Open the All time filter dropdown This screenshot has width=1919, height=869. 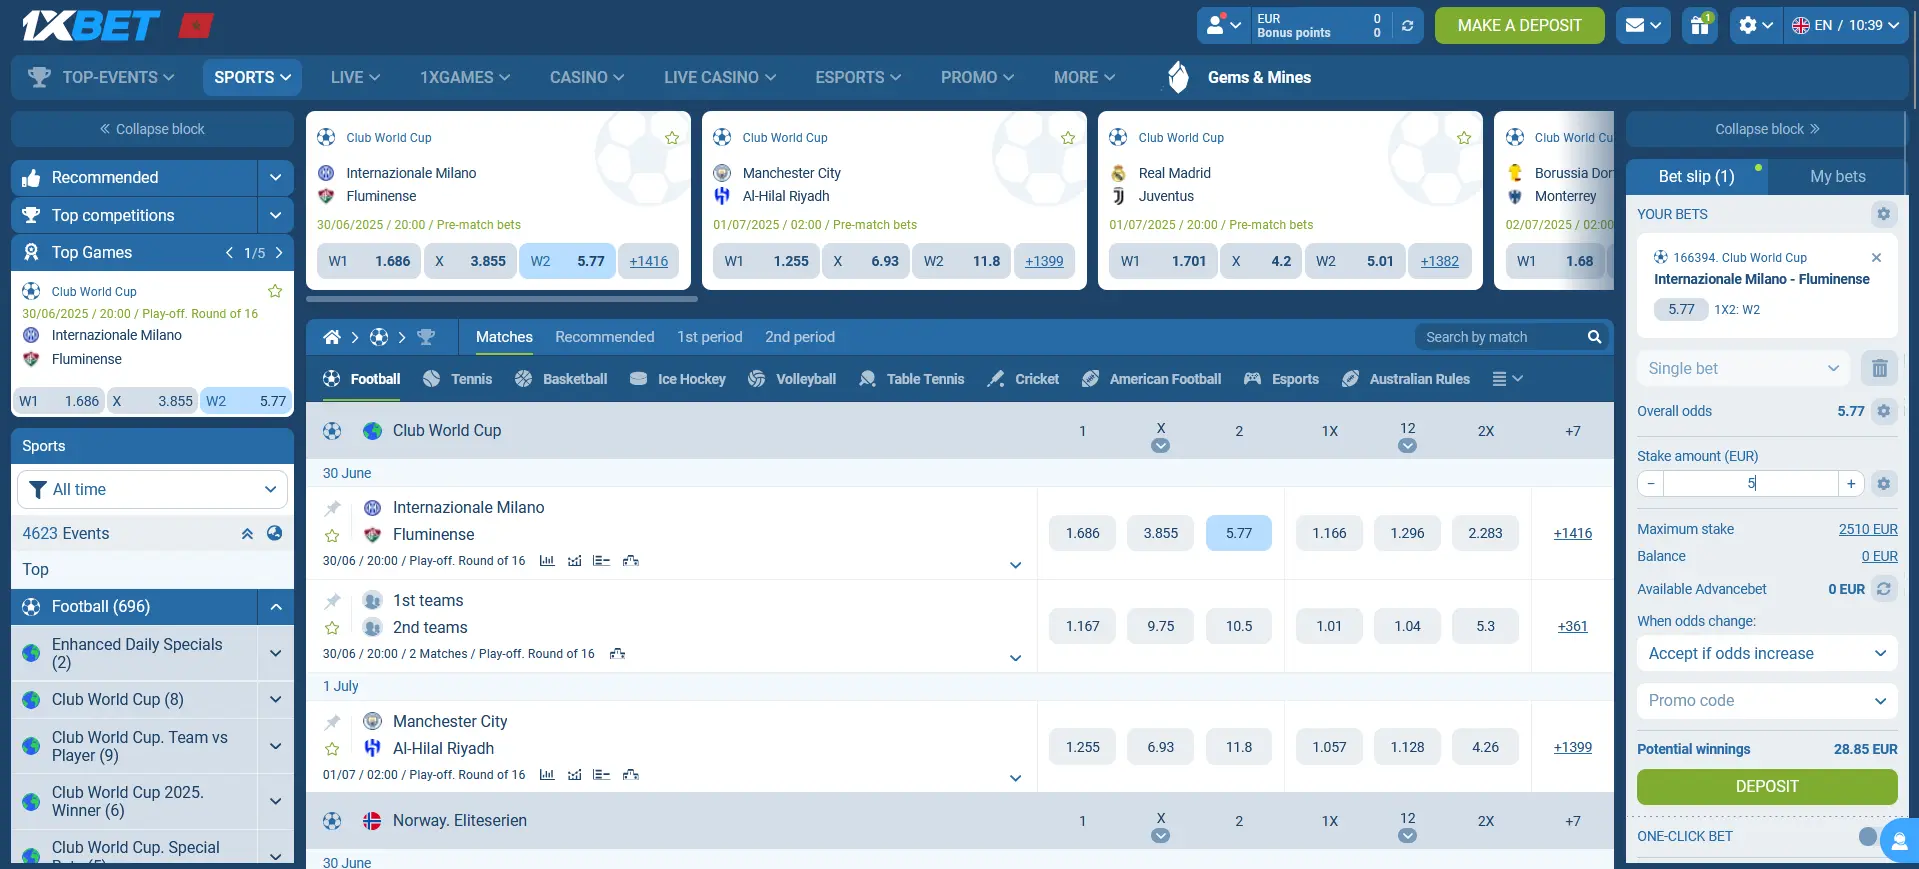[152, 489]
